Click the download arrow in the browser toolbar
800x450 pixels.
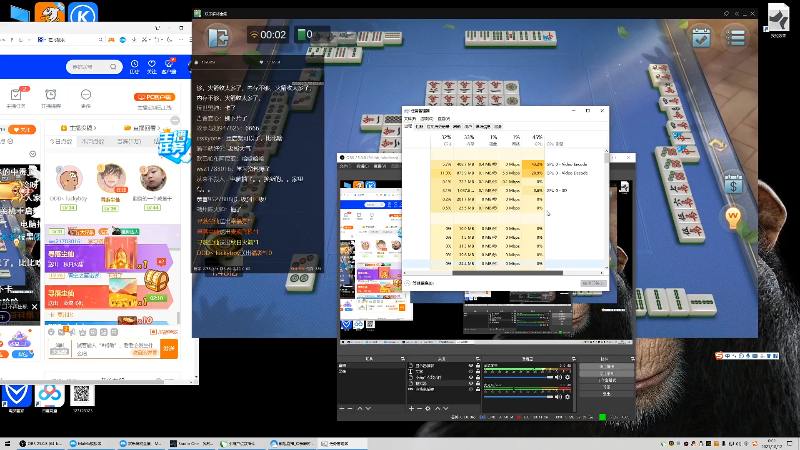pyautogui.click(x=134, y=39)
